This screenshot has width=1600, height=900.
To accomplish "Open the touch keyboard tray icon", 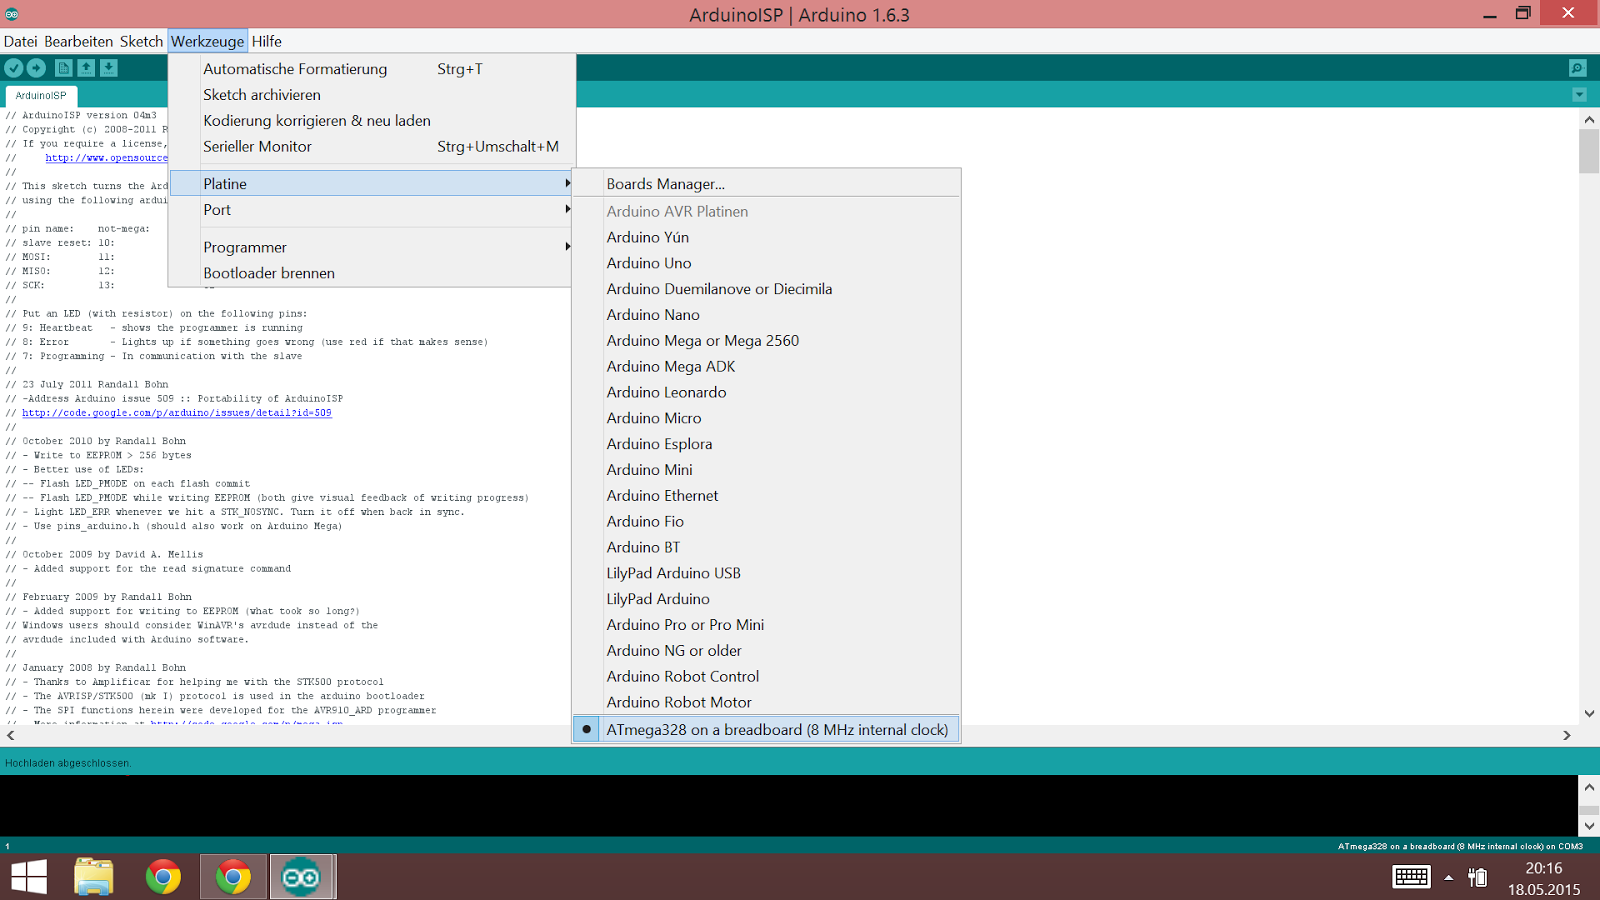I will [x=1411, y=877].
